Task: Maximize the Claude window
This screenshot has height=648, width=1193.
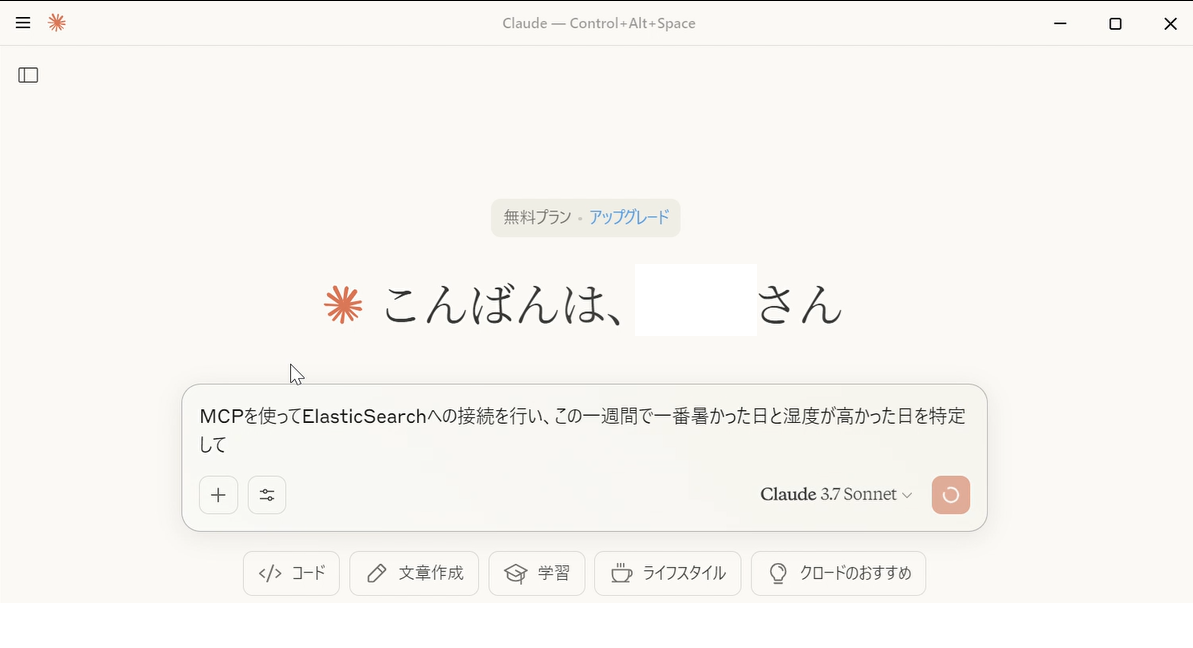Action: pos(1115,24)
